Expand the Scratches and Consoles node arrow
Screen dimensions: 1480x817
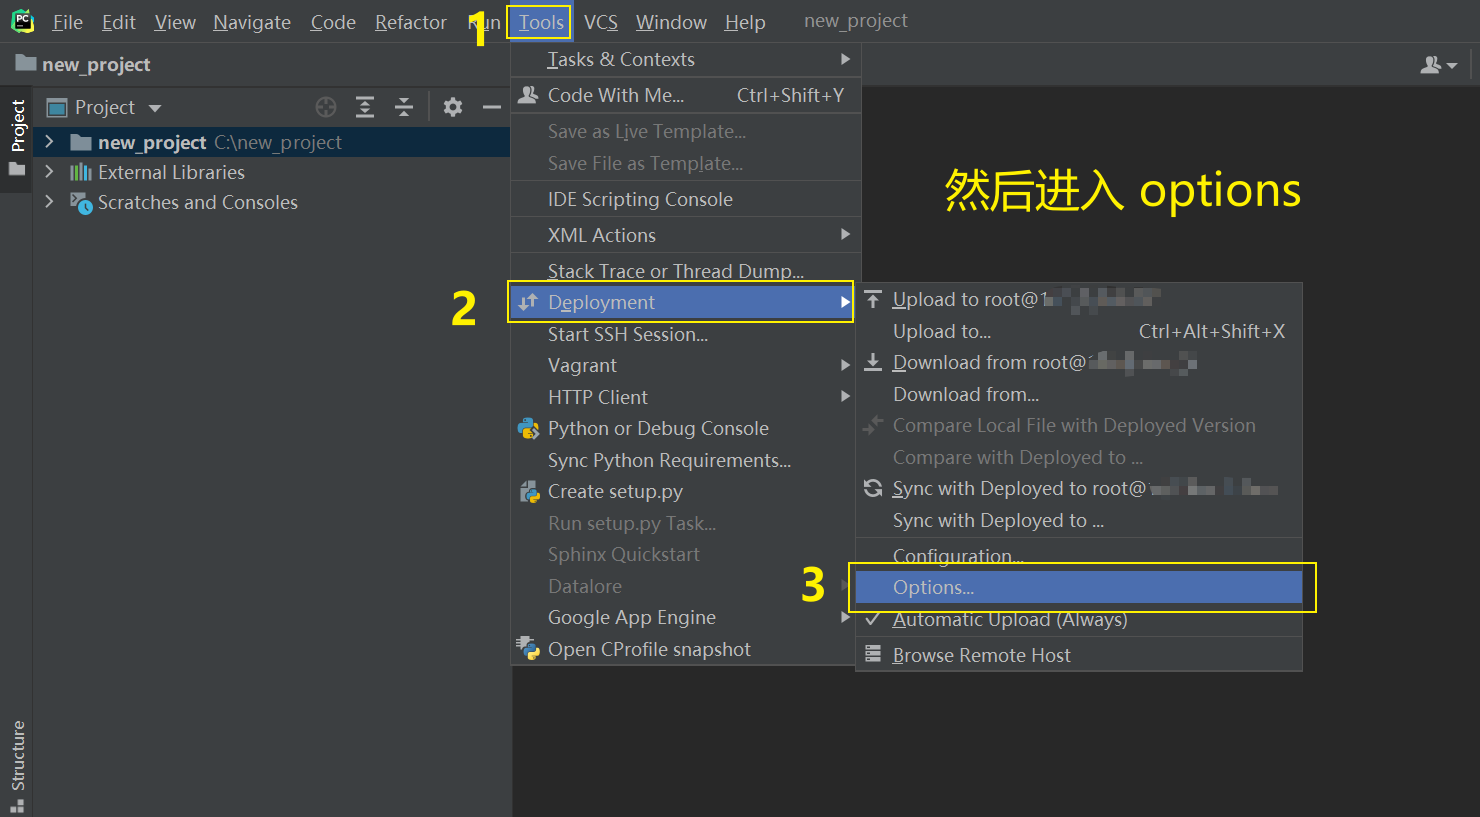click(49, 202)
